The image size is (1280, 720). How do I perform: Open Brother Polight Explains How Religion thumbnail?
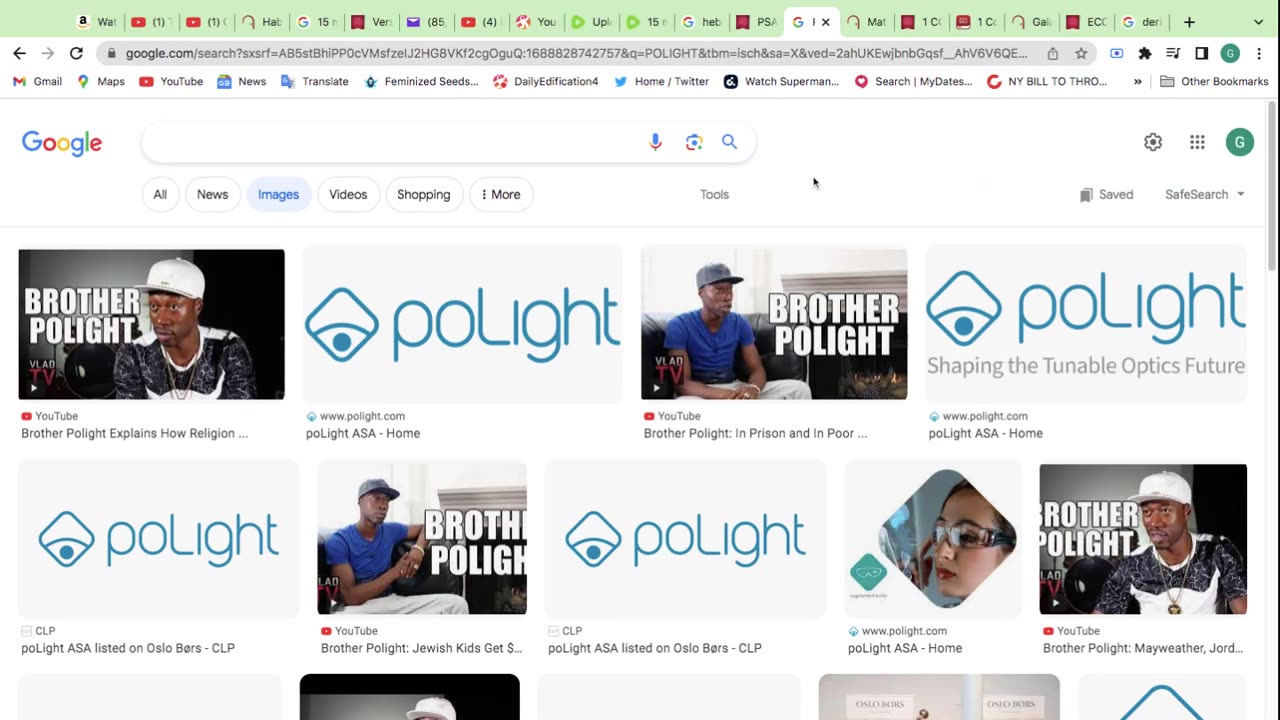151,324
